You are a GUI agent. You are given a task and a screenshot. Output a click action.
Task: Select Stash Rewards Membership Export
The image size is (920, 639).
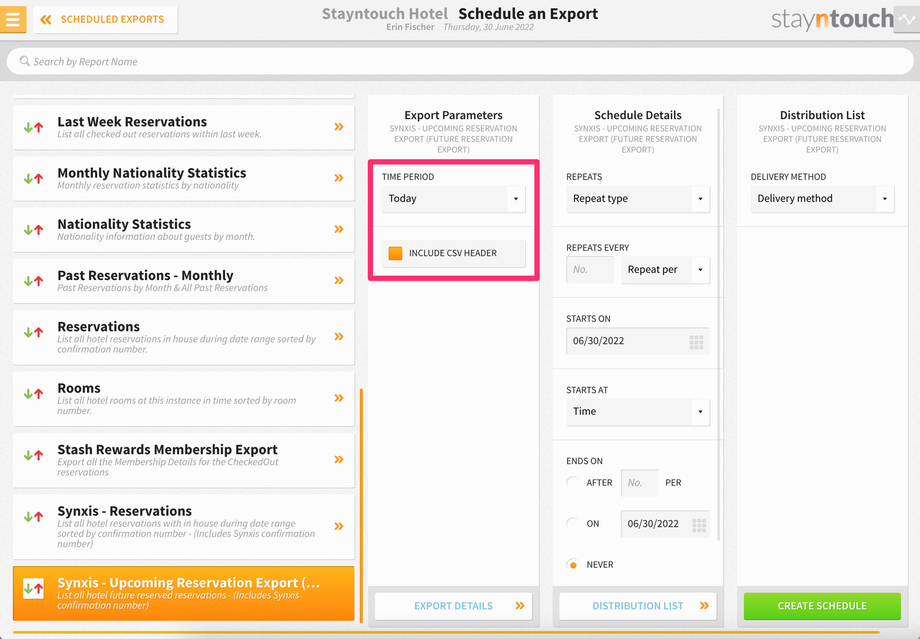pyautogui.click(x=184, y=460)
